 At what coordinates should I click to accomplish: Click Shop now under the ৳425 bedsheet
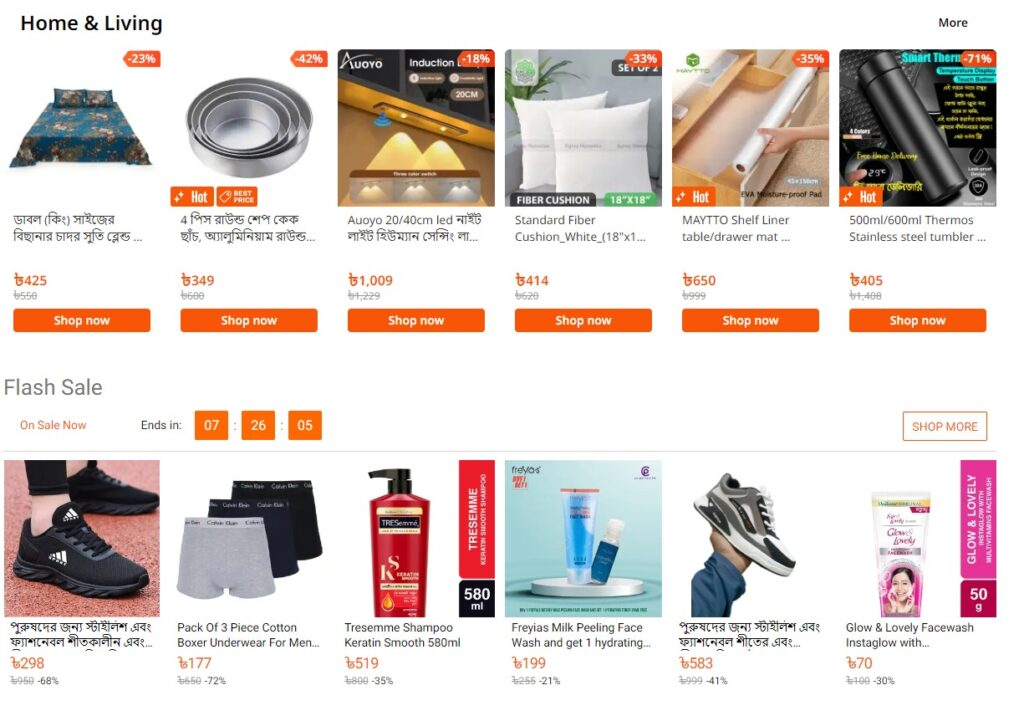pos(82,320)
